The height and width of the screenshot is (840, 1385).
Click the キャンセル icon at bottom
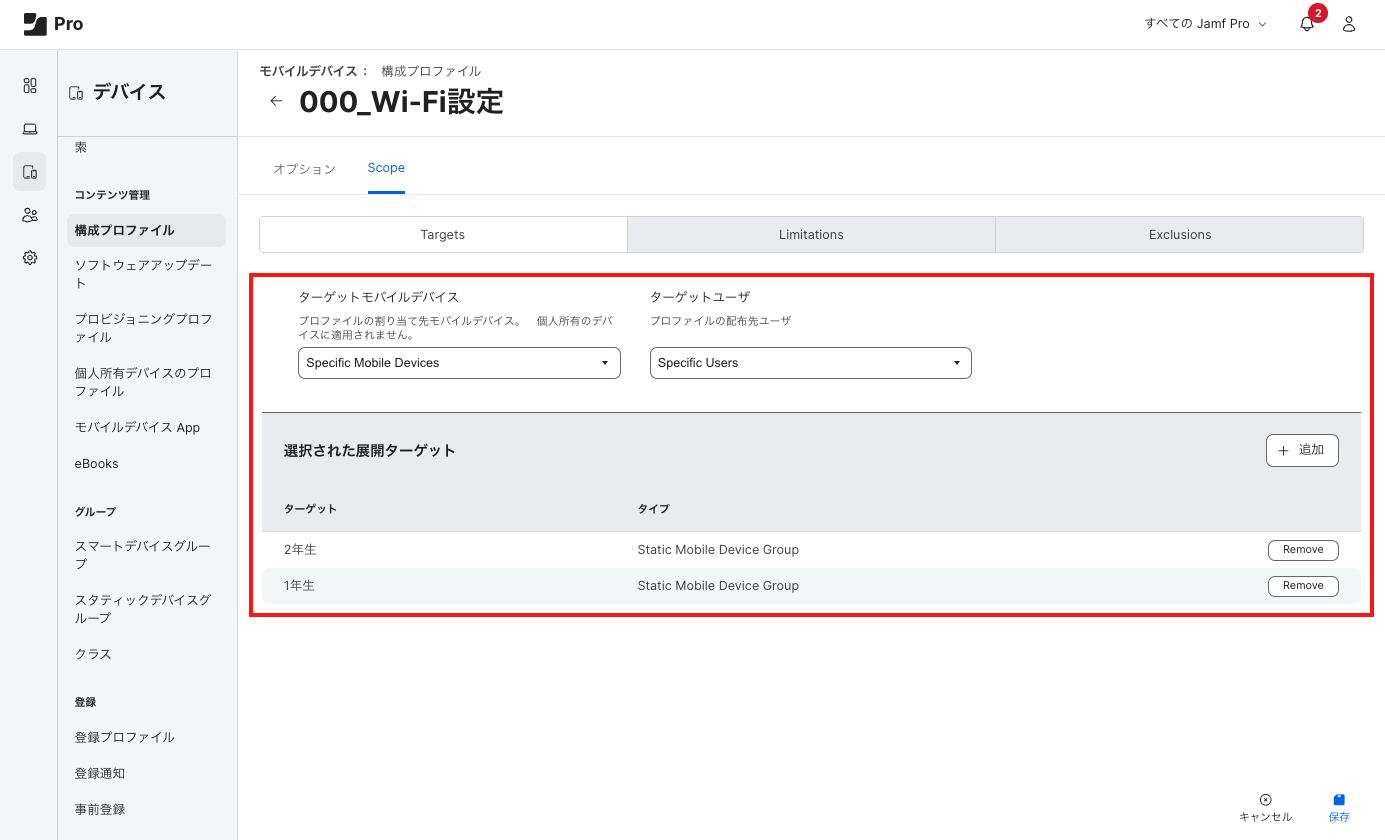[x=1265, y=799]
